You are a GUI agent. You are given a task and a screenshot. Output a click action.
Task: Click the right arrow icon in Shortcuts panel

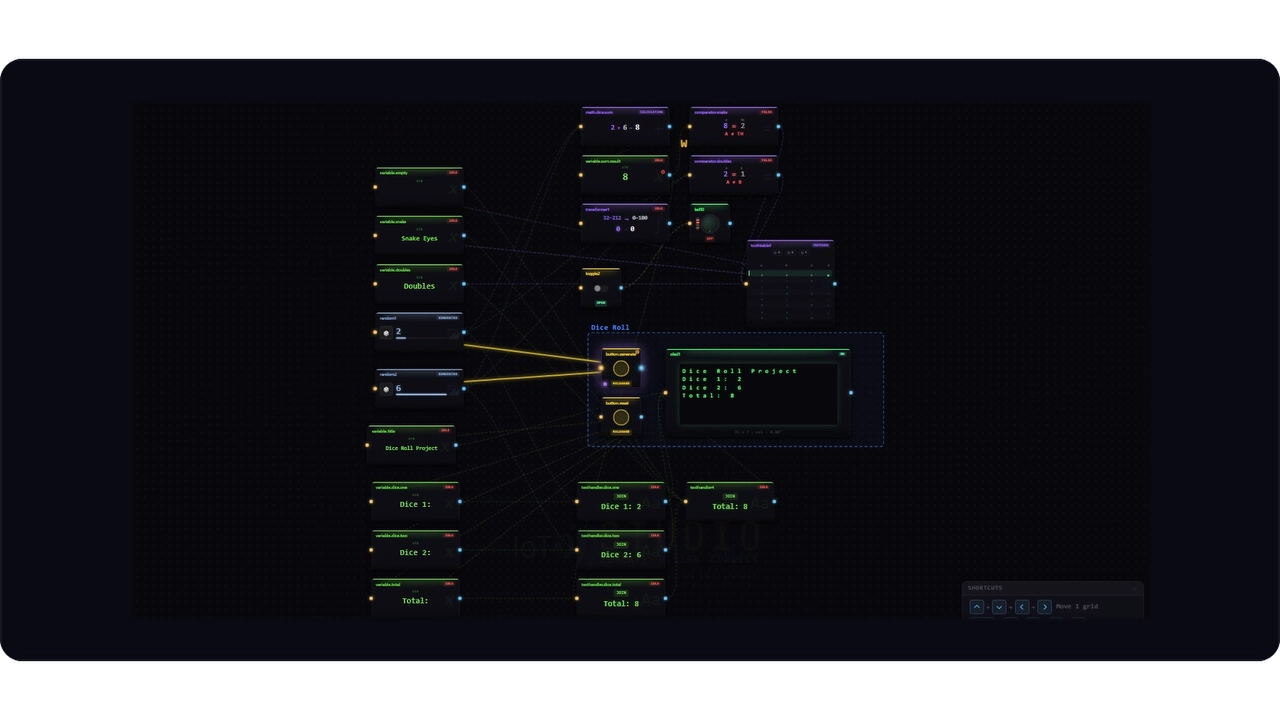pyautogui.click(x=1045, y=607)
